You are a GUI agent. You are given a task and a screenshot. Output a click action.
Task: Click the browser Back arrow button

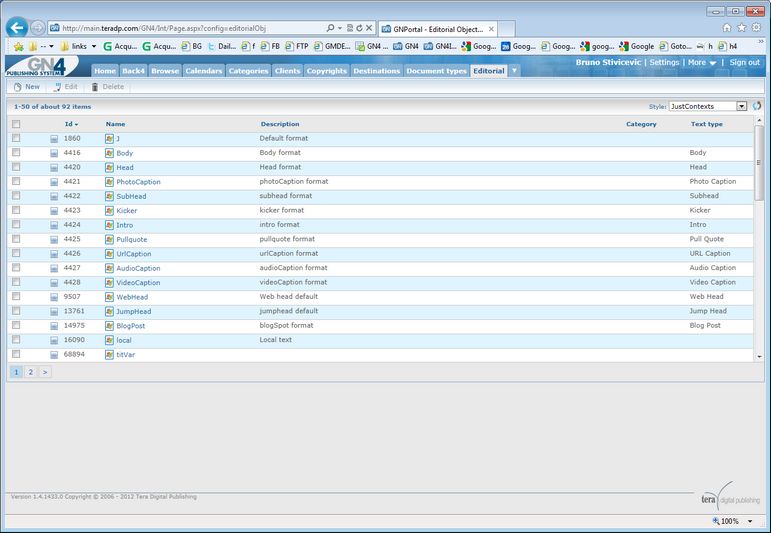pos(17,28)
